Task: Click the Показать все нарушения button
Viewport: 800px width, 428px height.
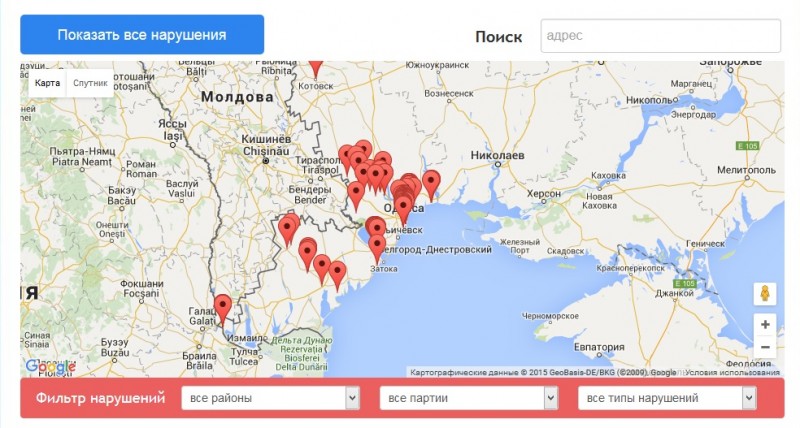Action: point(142,35)
